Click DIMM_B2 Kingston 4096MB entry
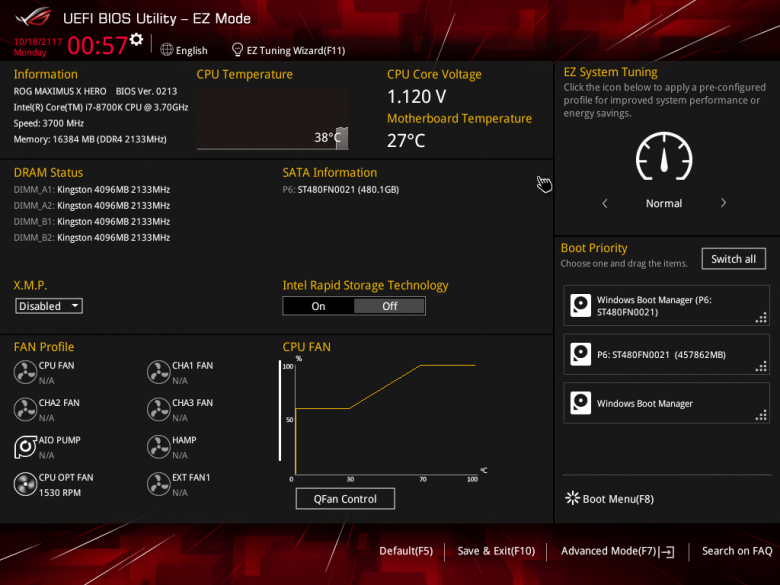 [92, 237]
